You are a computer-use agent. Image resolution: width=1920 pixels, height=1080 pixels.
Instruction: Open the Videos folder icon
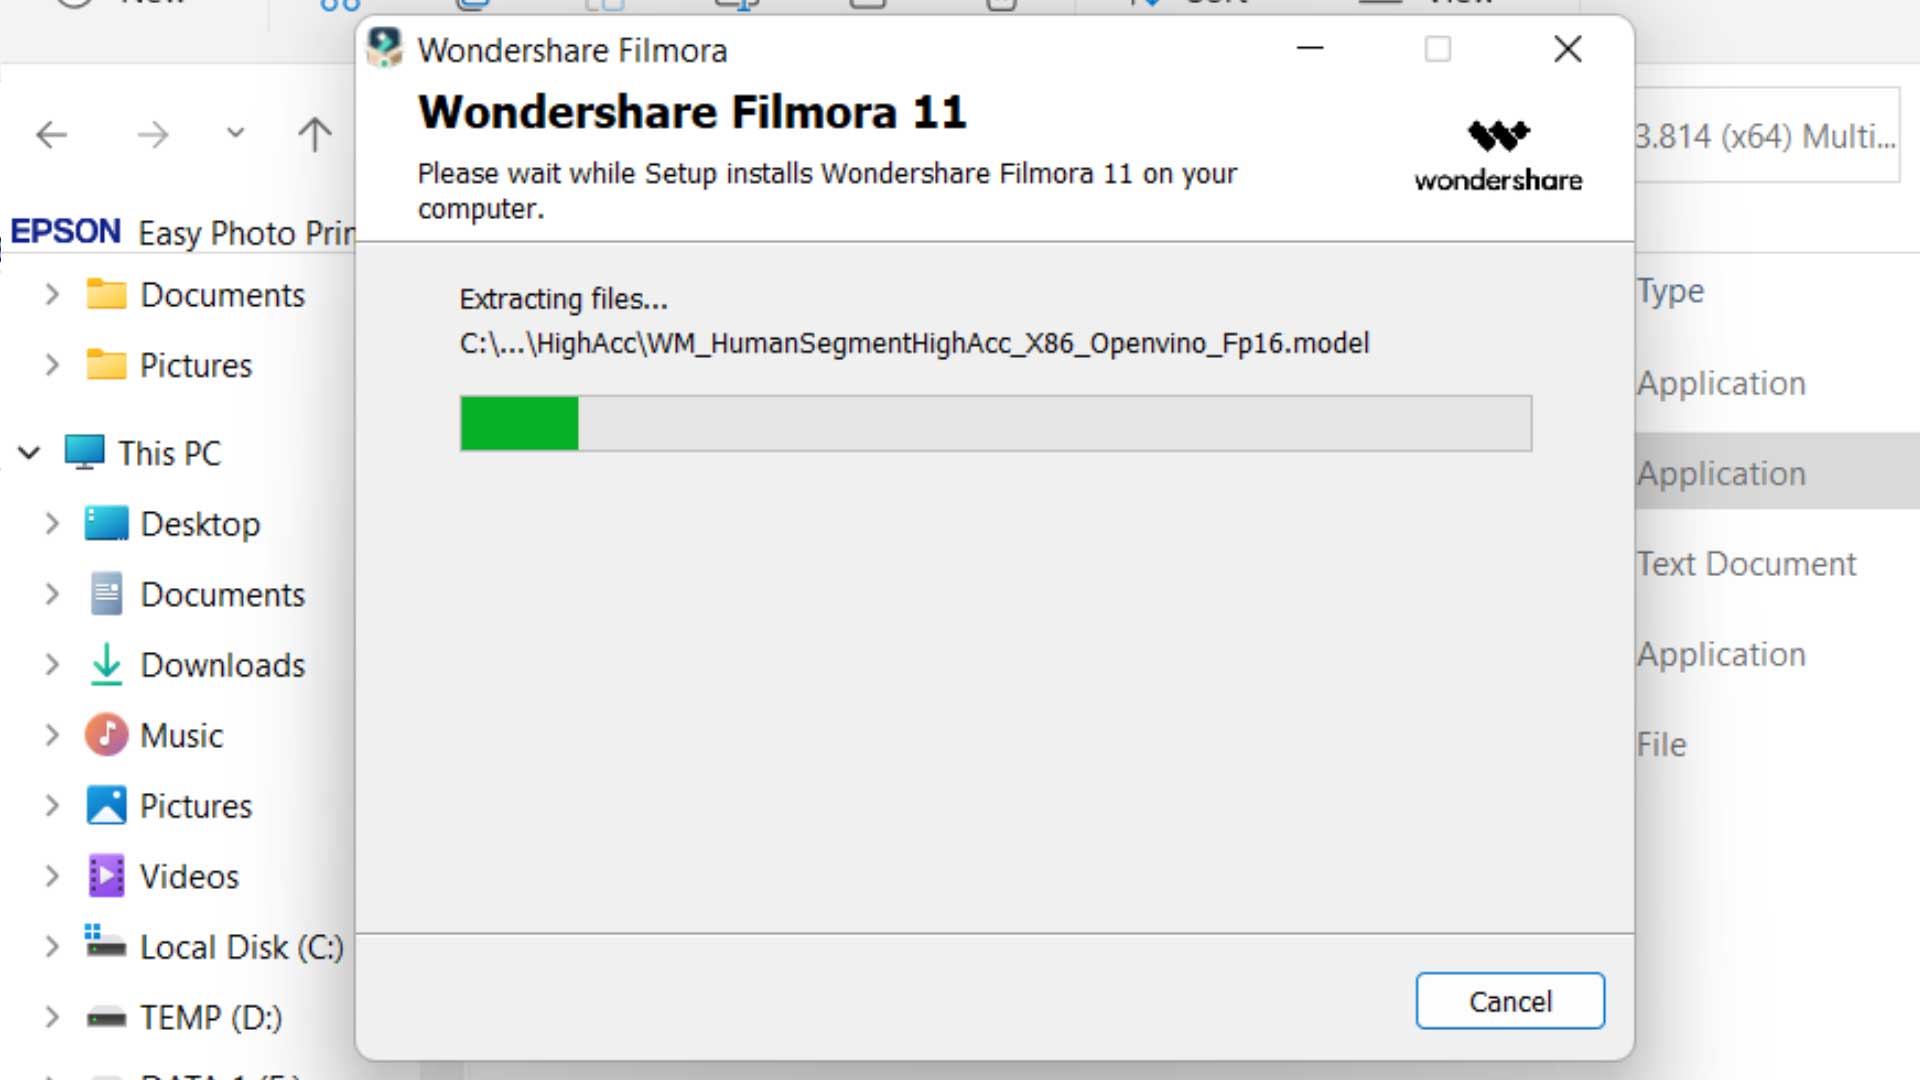(x=105, y=876)
